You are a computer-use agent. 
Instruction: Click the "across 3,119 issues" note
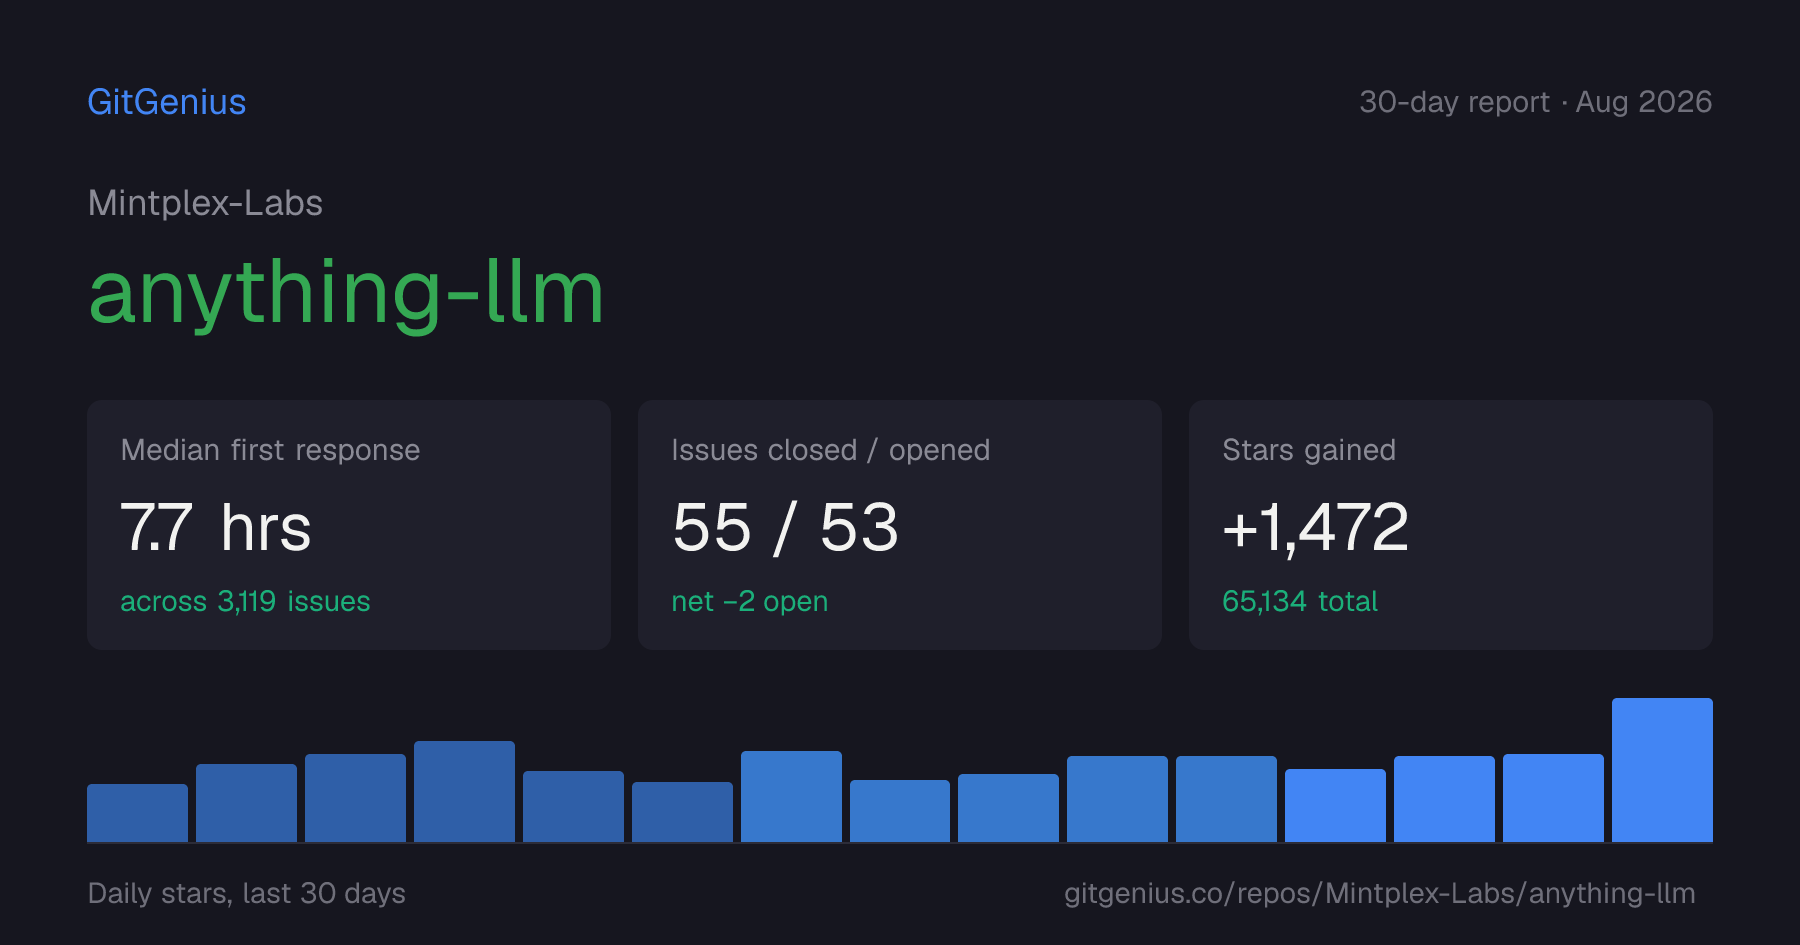coord(245,601)
